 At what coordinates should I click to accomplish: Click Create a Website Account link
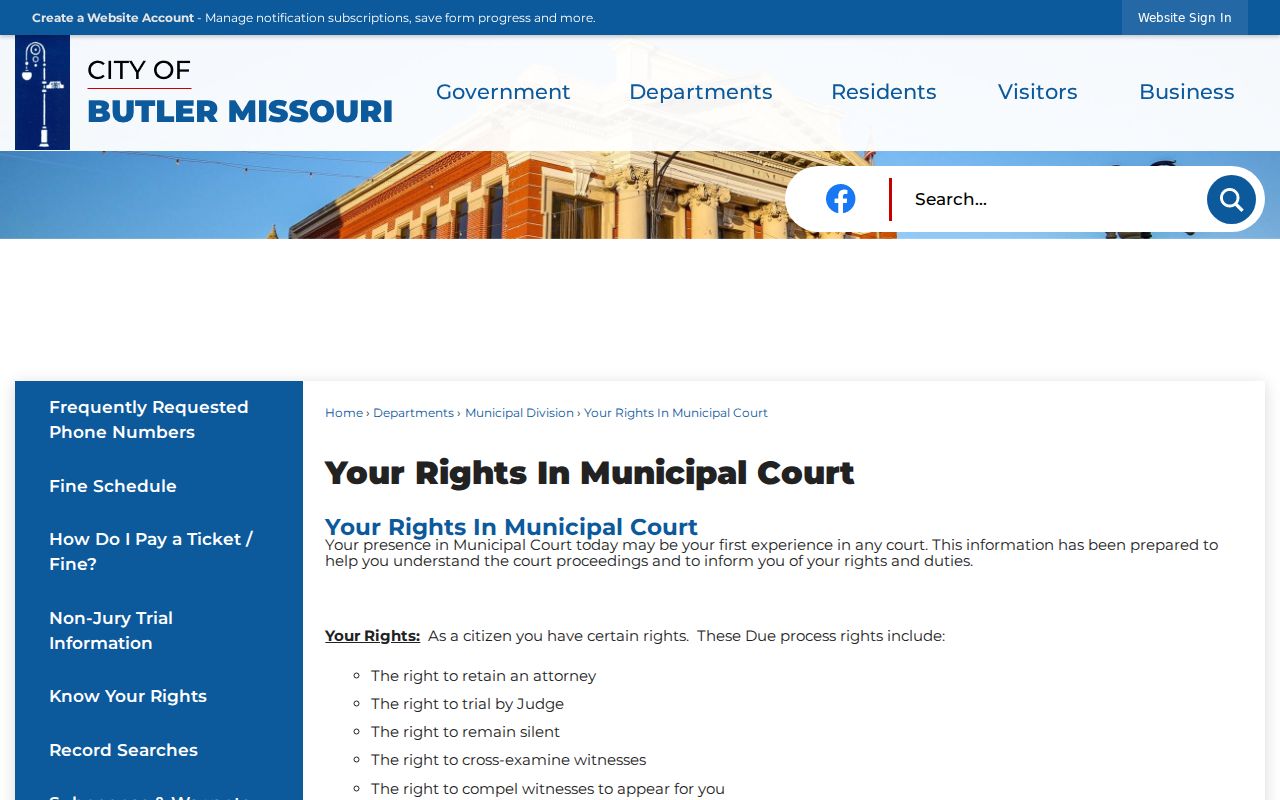pyautogui.click(x=113, y=18)
